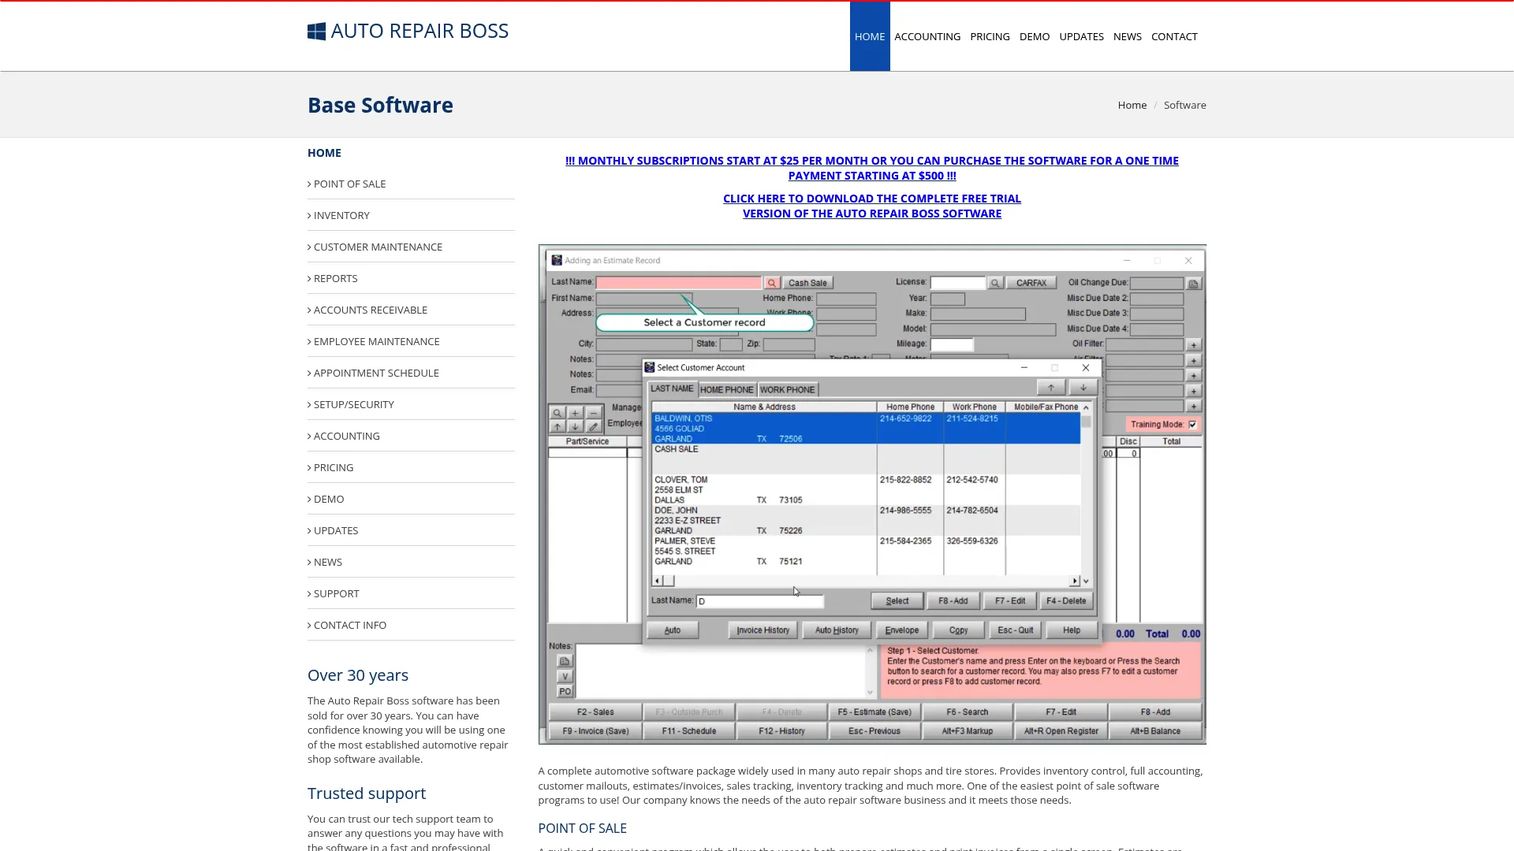Click the License search magnifier icon
1514x851 pixels.
(x=995, y=283)
